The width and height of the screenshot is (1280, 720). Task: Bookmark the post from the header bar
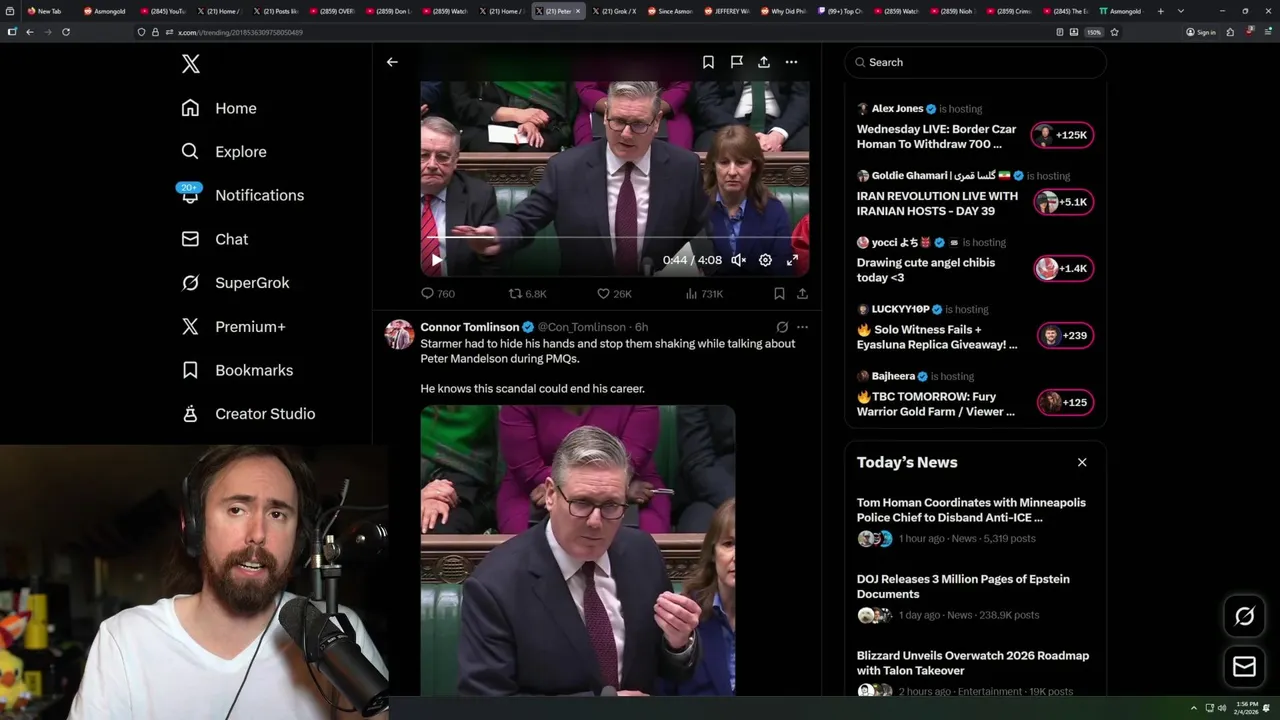(x=708, y=62)
